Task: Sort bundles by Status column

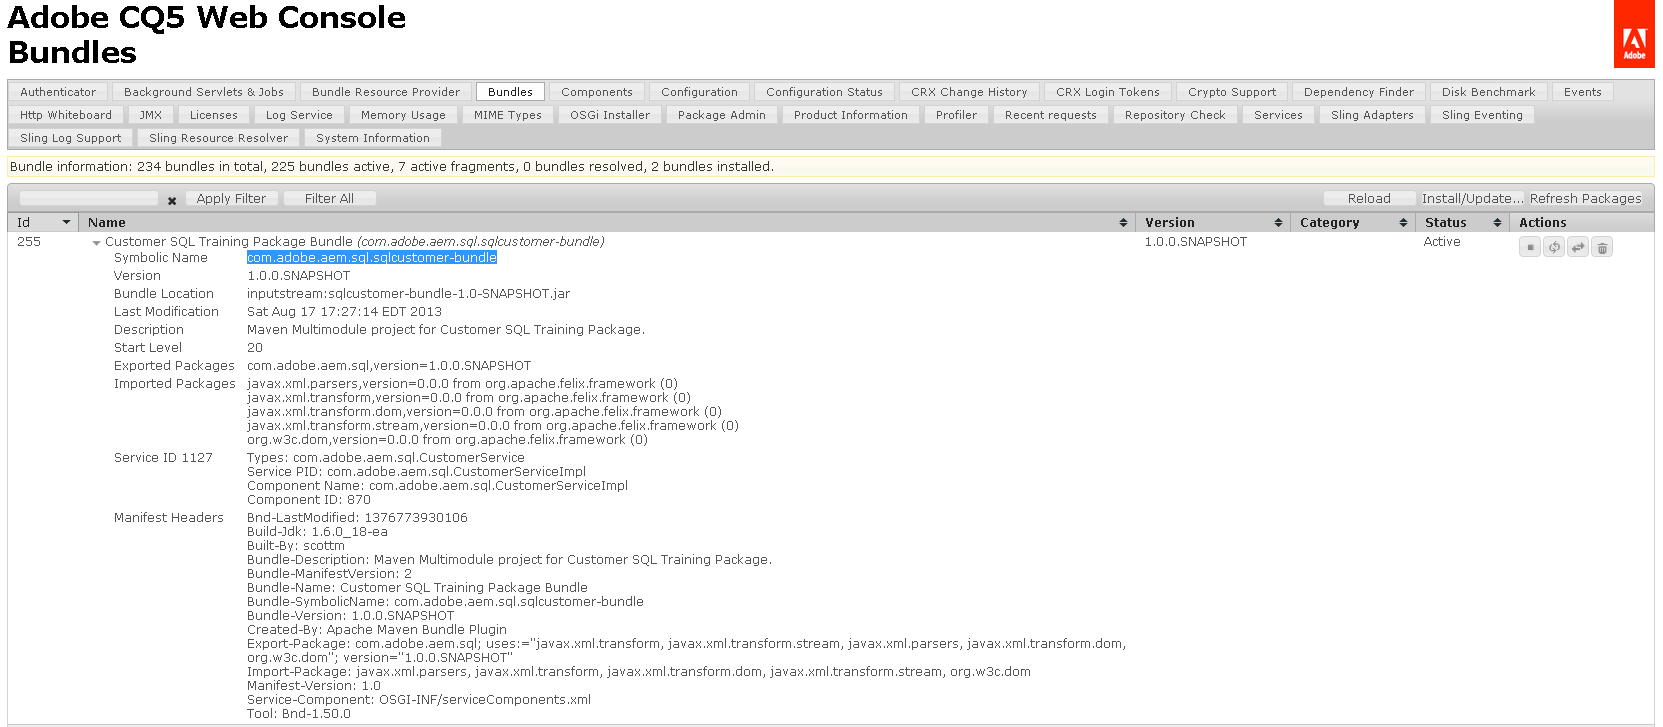Action: 1462,223
